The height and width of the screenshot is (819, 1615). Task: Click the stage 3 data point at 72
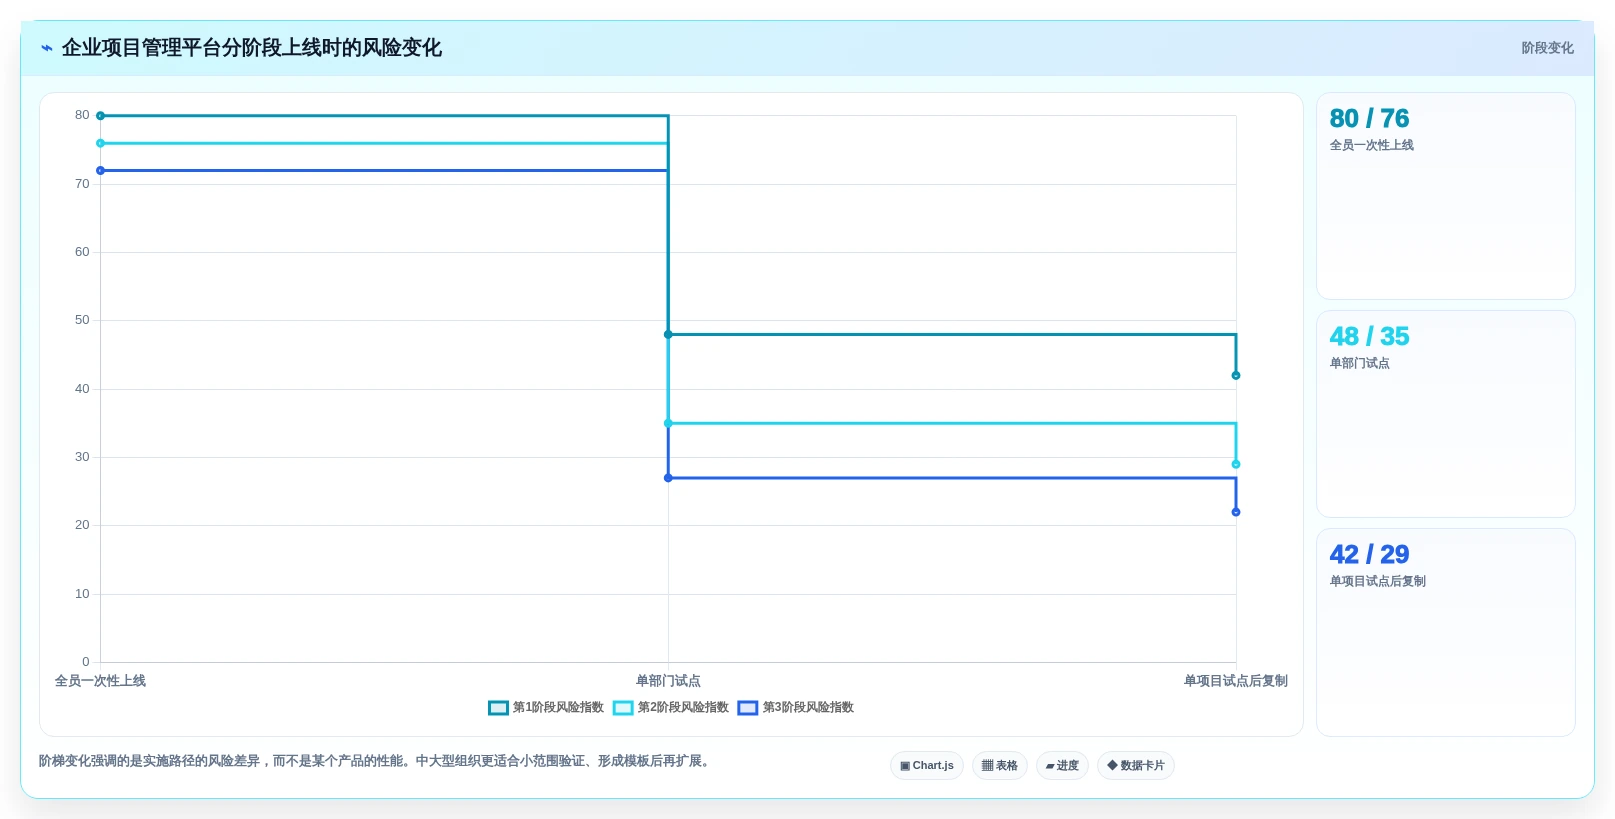click(x=100, y=171)
